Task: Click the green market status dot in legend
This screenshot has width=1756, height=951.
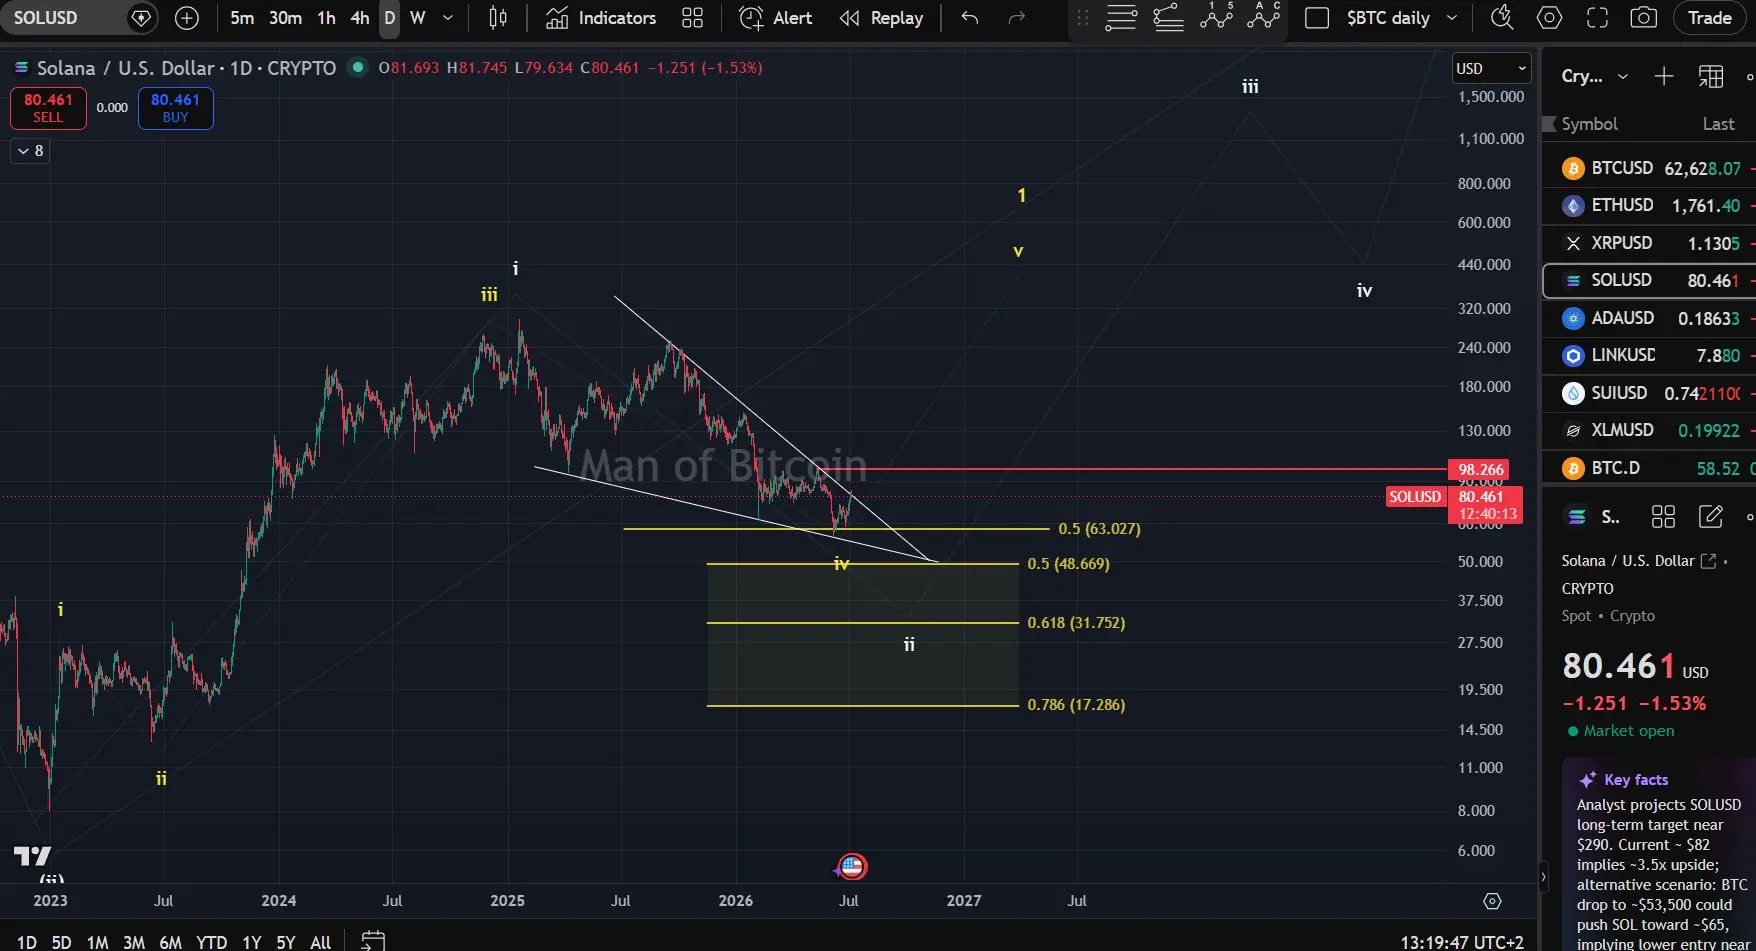Action: tap(356, 67)
